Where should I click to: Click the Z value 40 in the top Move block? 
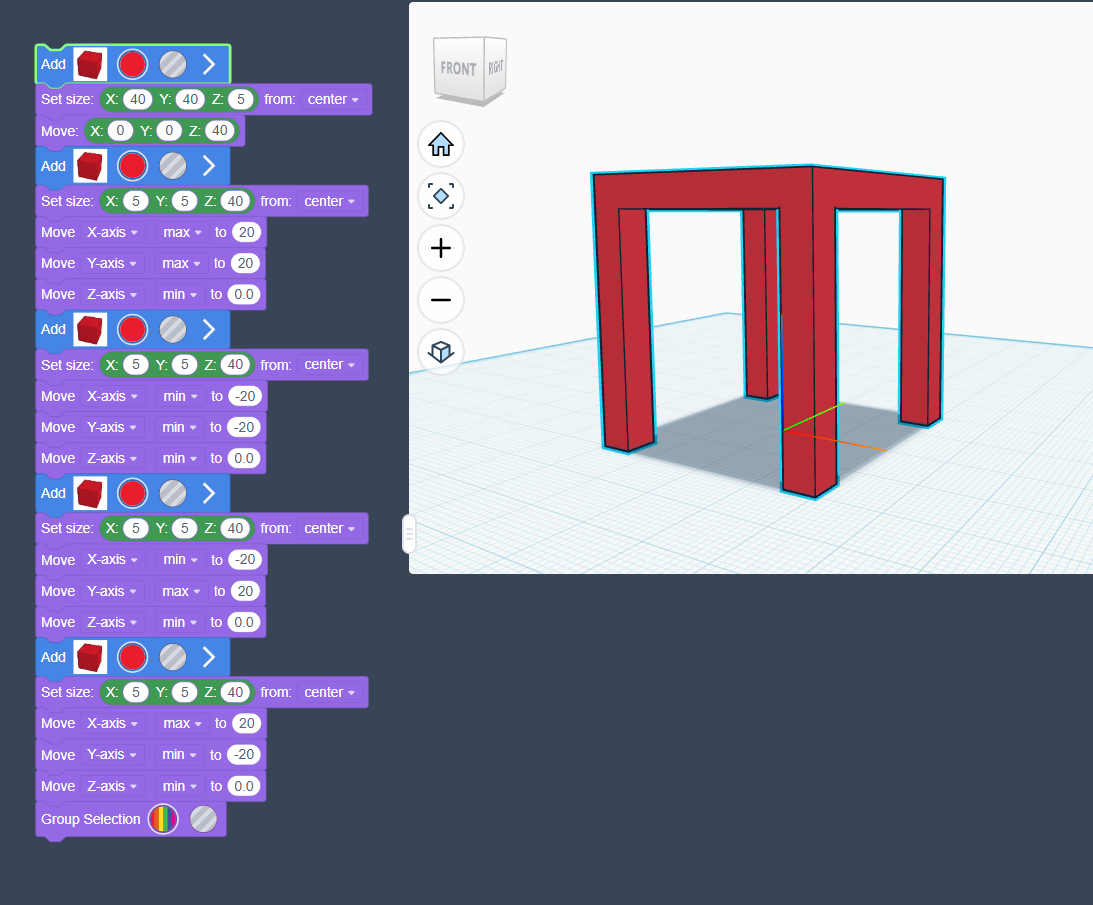219,131
